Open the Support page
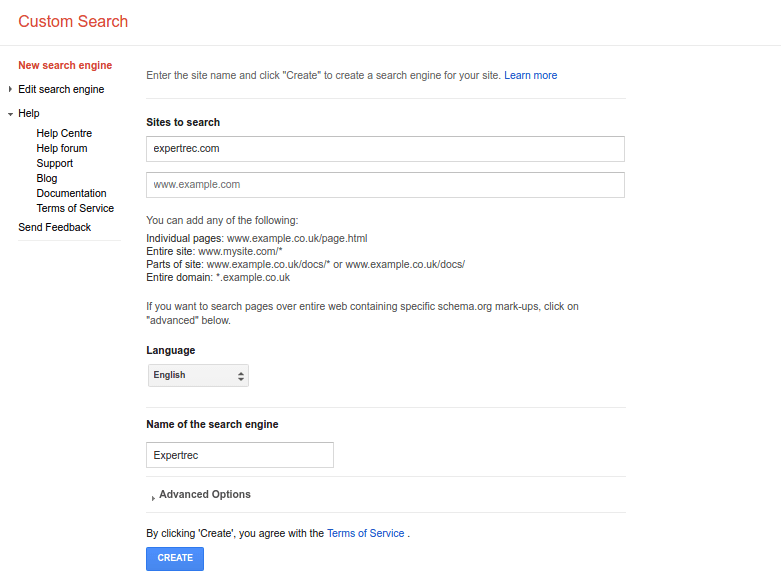This screenshot has width=781, height=583. [x=55, y=163]
